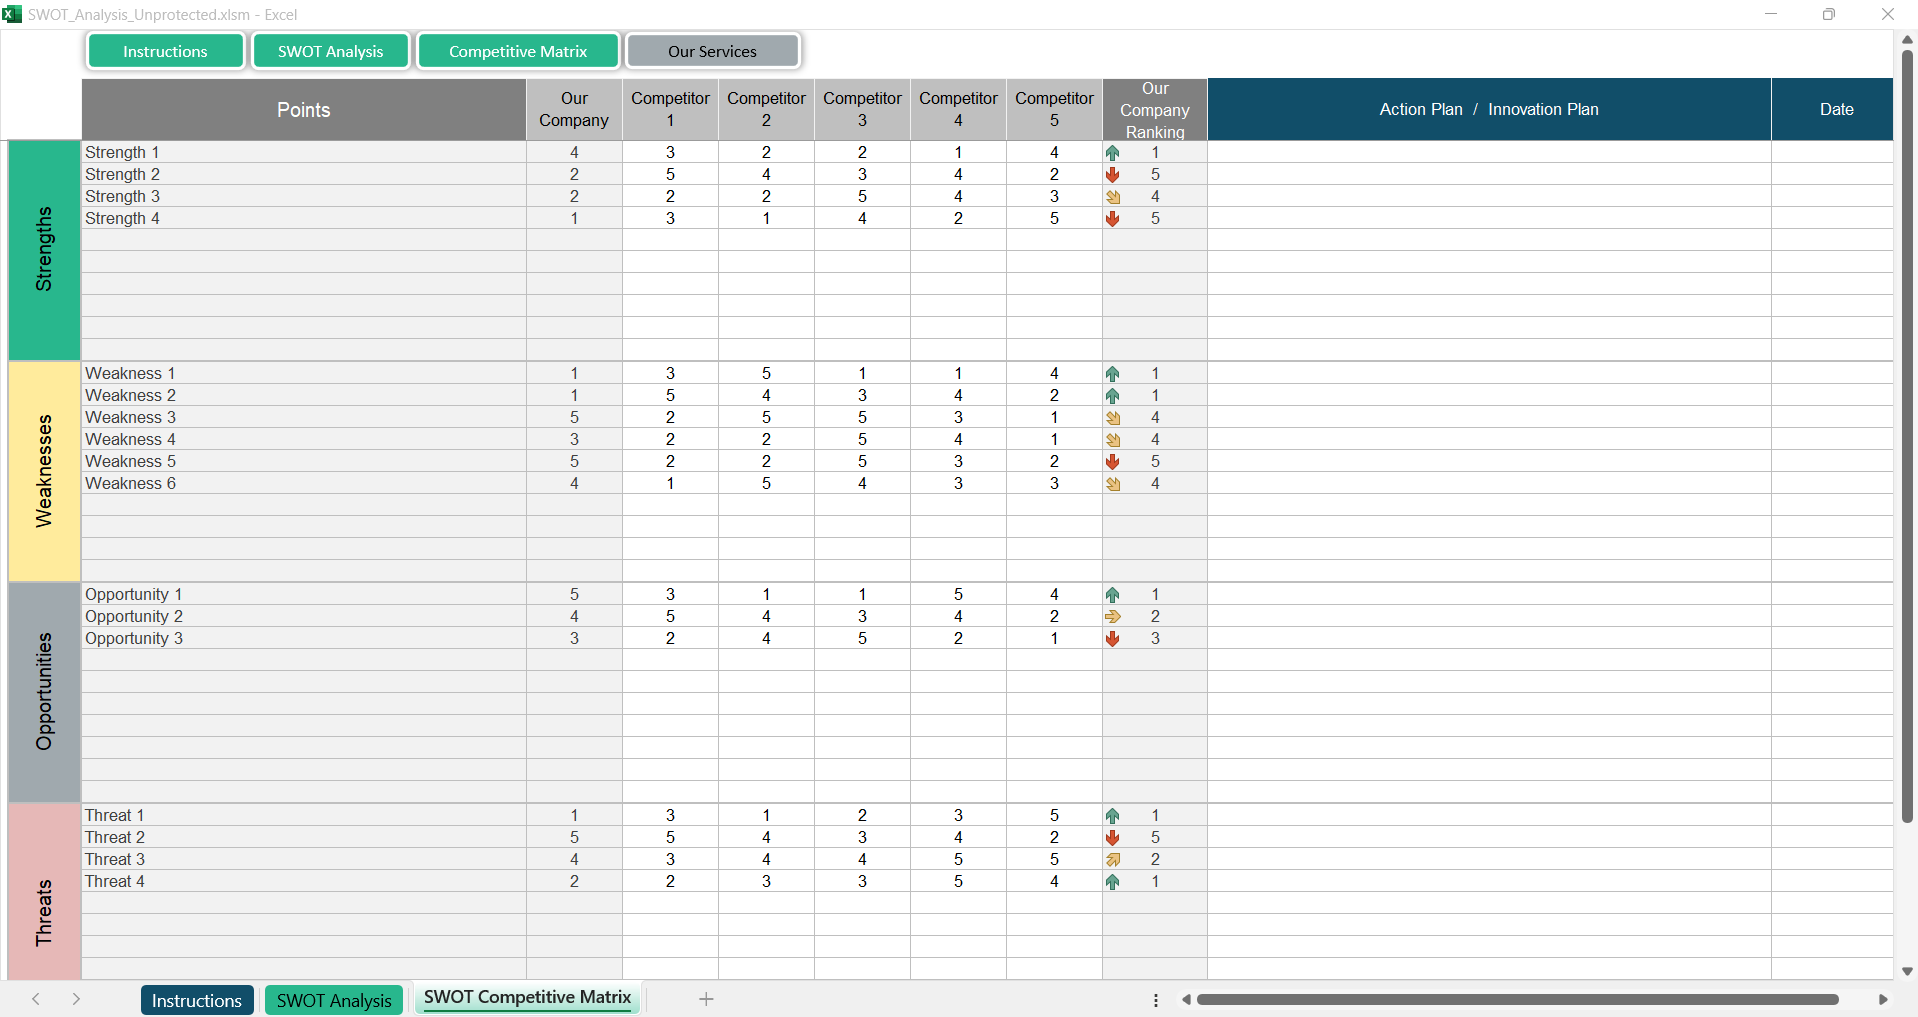Switch to the Instructions sheet tab

tap(196, 1000)
